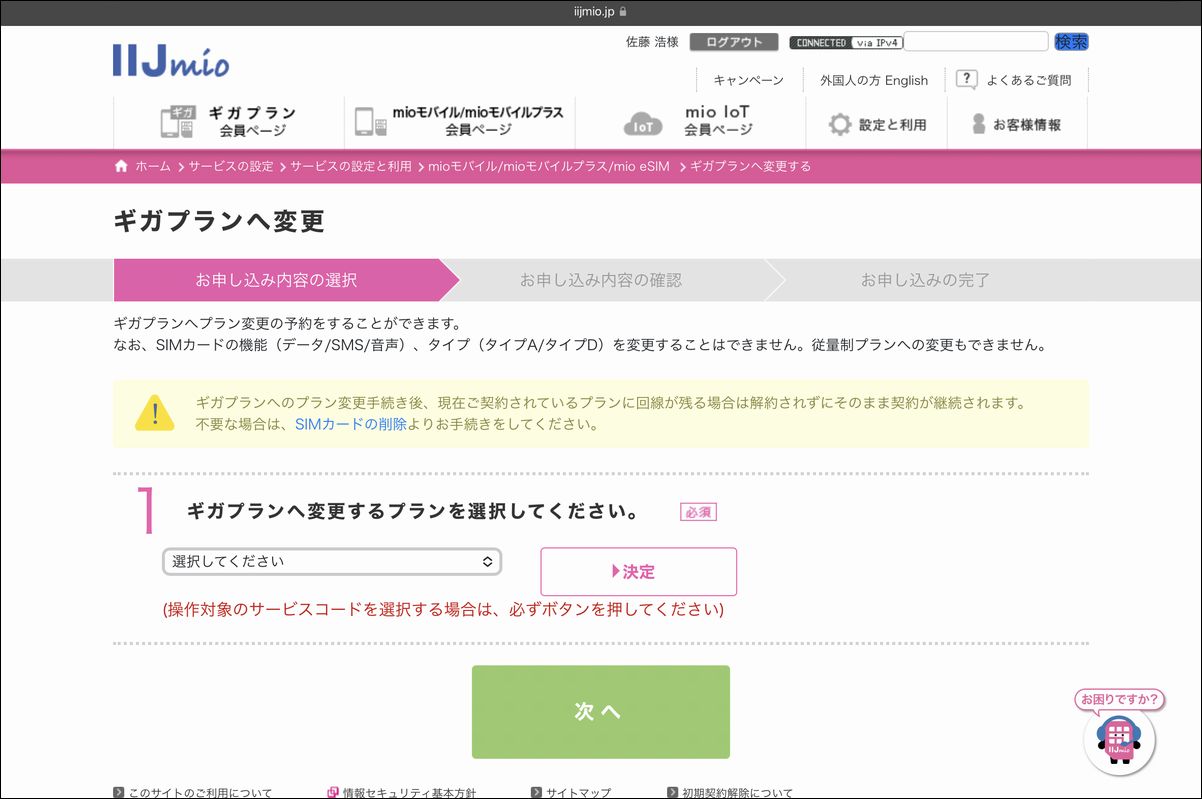Open 外国人の方 English link
The width and height of the screenshot is (1202, 799).
874,80
